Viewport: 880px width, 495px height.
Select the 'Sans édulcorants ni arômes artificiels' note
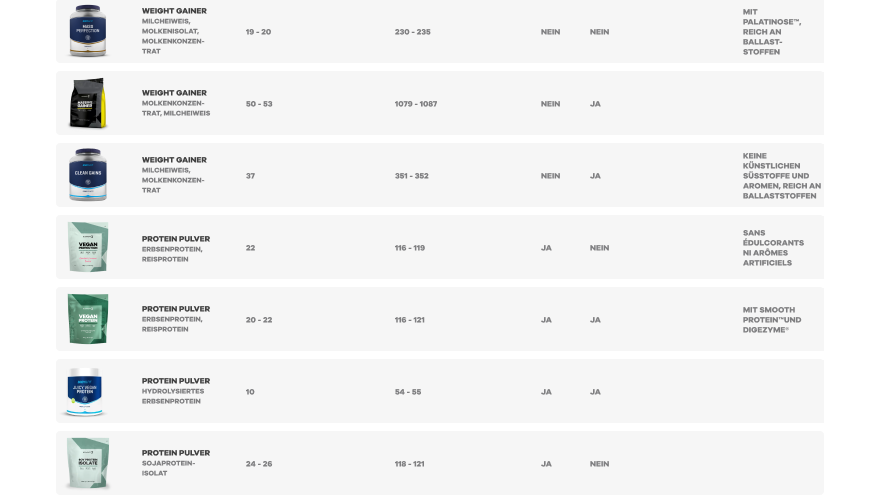coord(773,248)
